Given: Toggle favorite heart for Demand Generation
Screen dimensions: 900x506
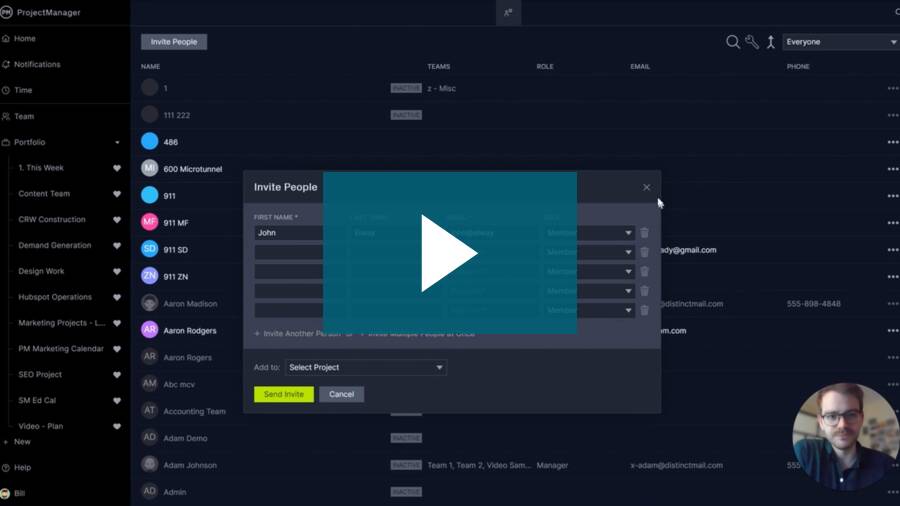Looking at the screenshot, I should pos(117,246).
